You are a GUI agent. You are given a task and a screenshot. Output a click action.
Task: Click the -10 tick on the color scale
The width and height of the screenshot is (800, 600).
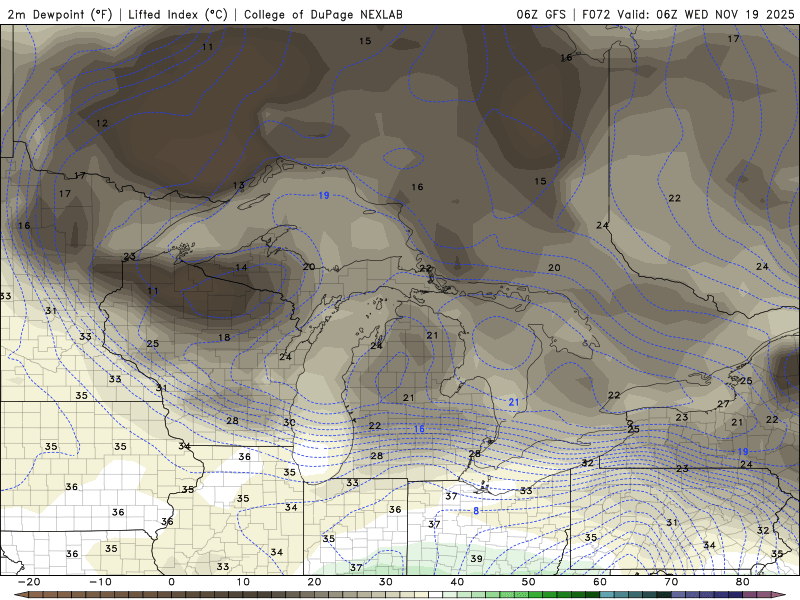100,582
